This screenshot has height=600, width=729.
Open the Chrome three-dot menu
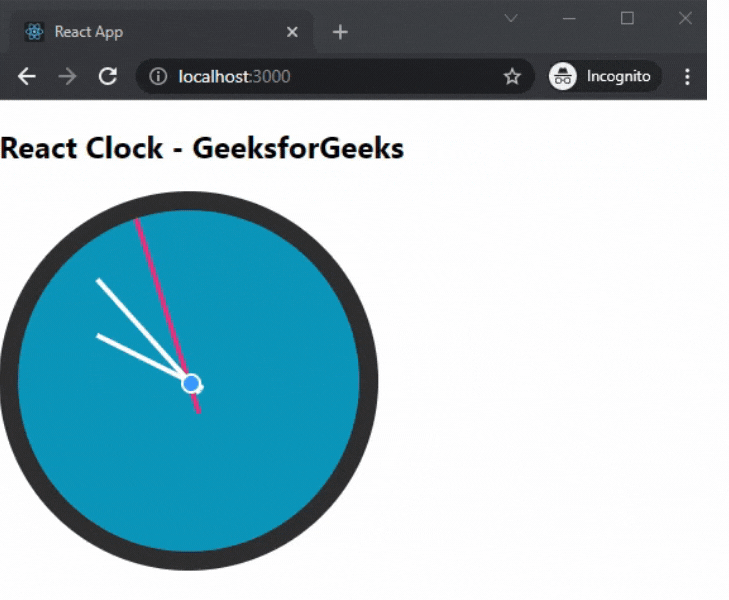click(687, 77)
